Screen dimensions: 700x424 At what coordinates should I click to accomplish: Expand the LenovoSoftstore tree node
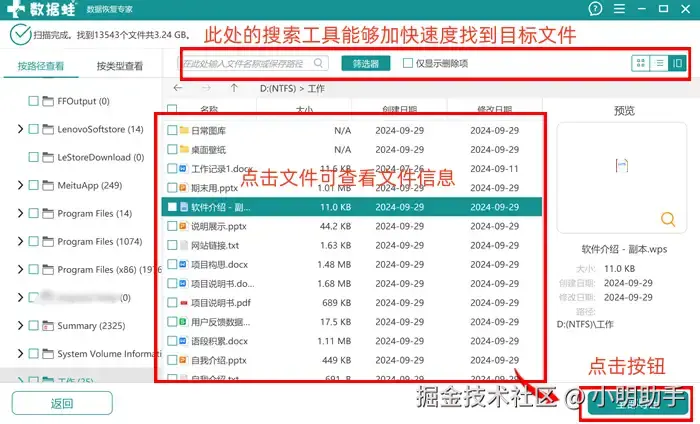[20, 129]
